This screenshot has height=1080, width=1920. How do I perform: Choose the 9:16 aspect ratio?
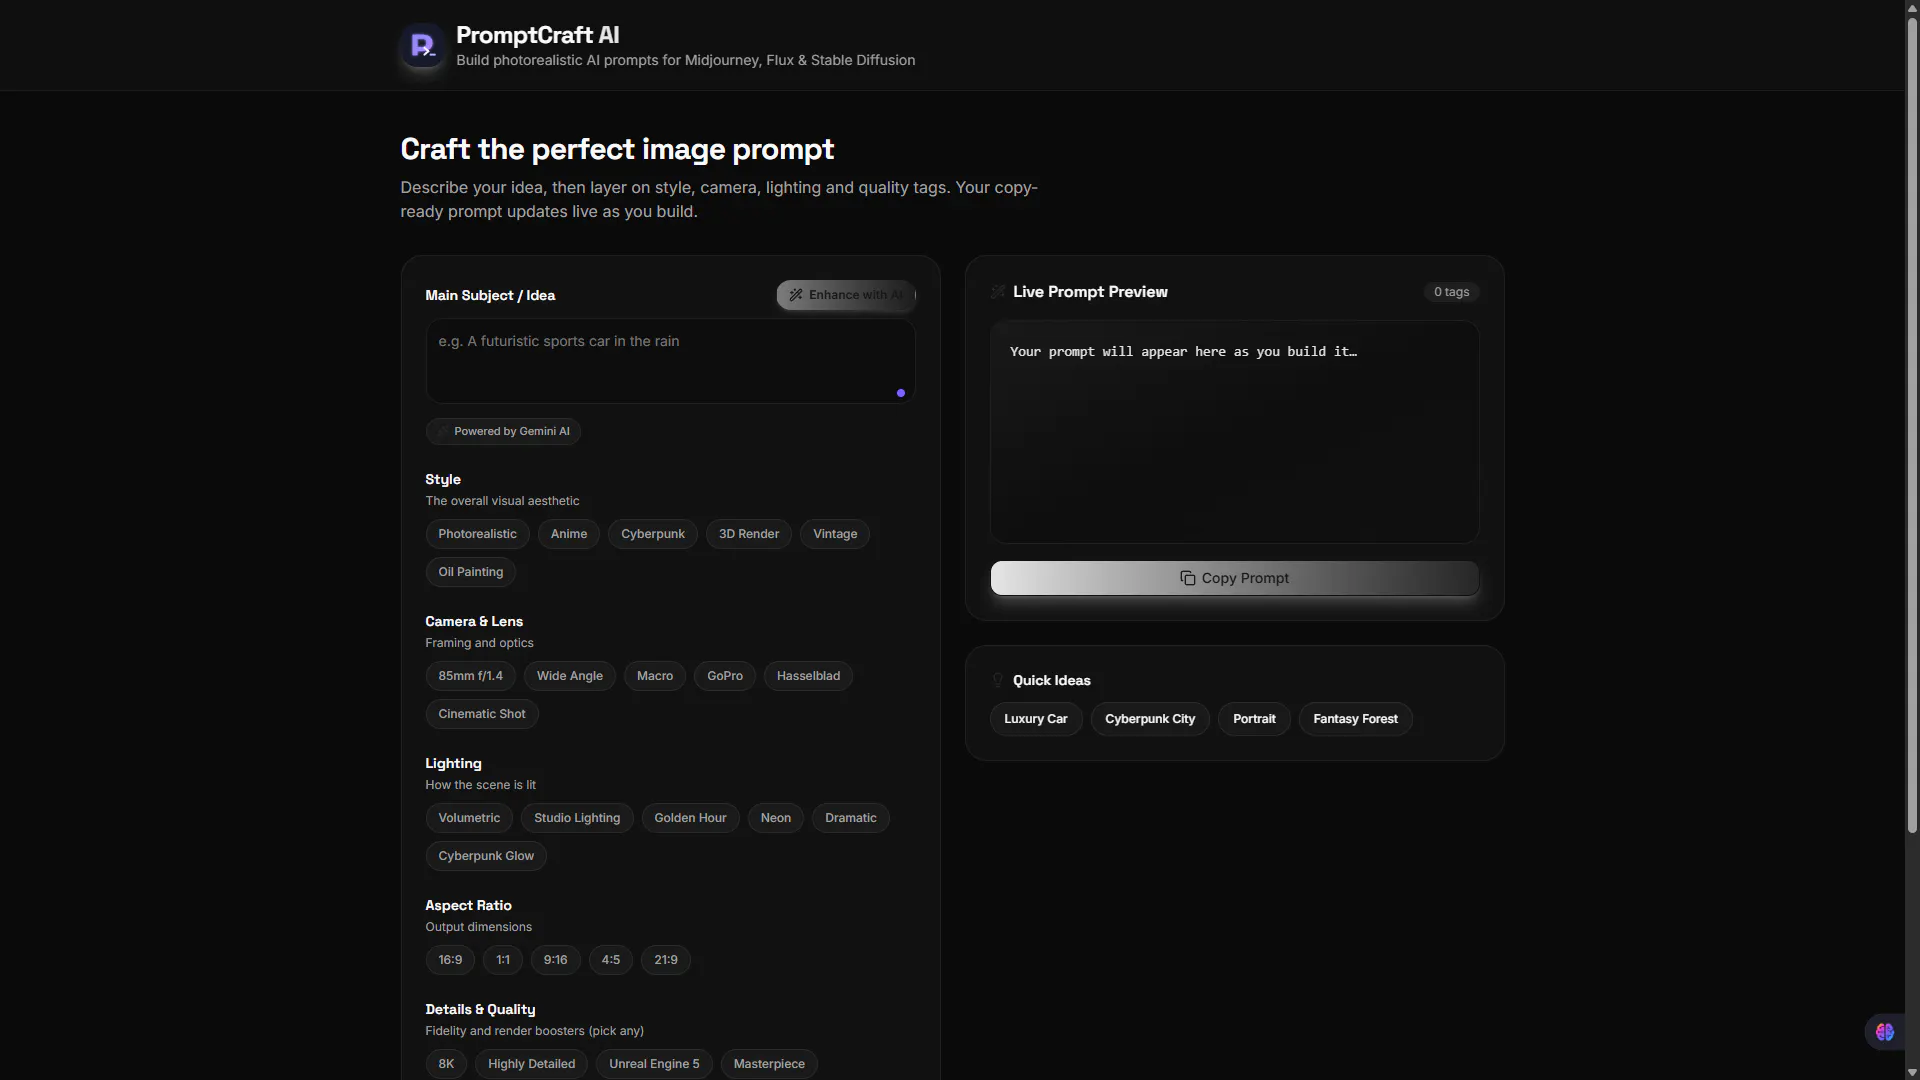[x=556, y=960]
